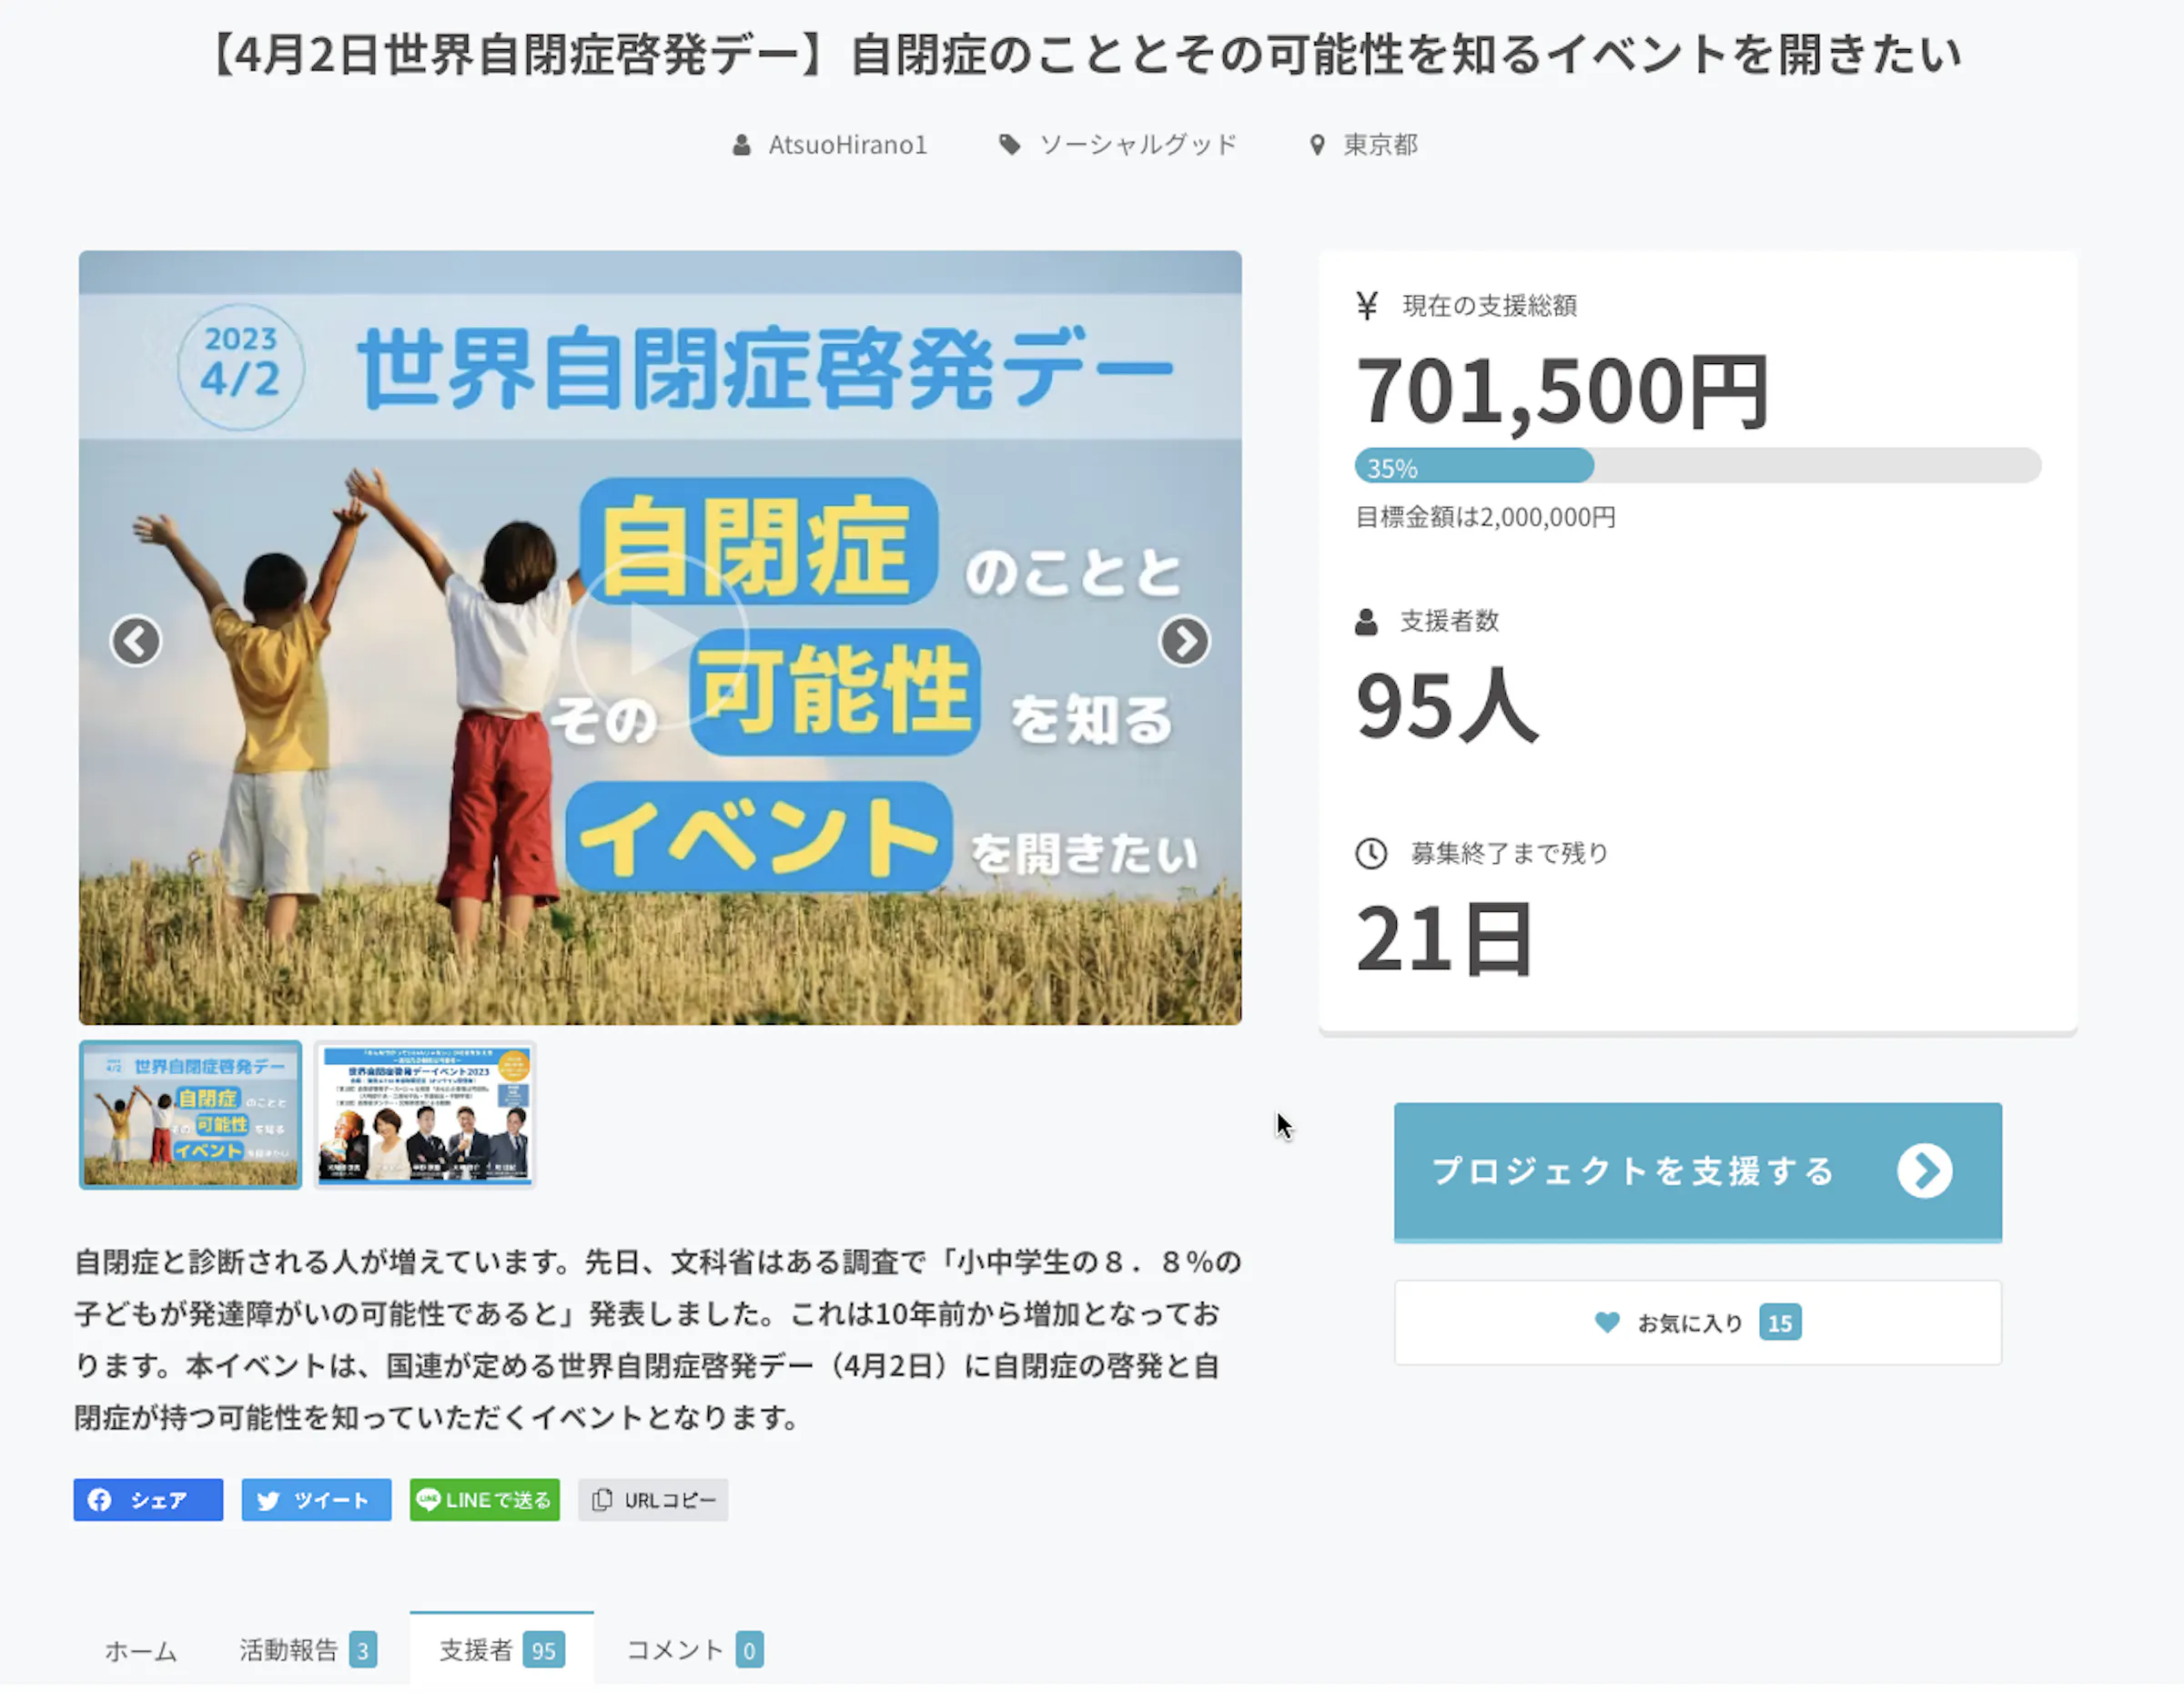Share project via Facebook シェア button

point(148,1499)
